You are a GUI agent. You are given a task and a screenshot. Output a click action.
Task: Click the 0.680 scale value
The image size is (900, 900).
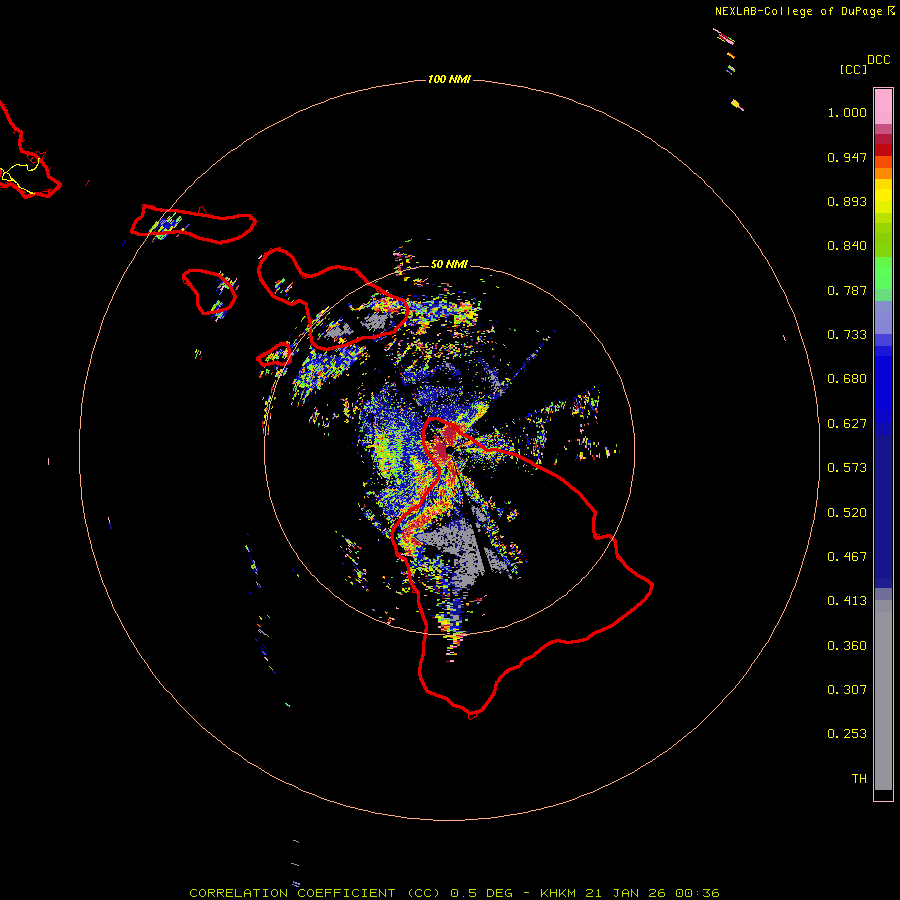coord(847,379)
